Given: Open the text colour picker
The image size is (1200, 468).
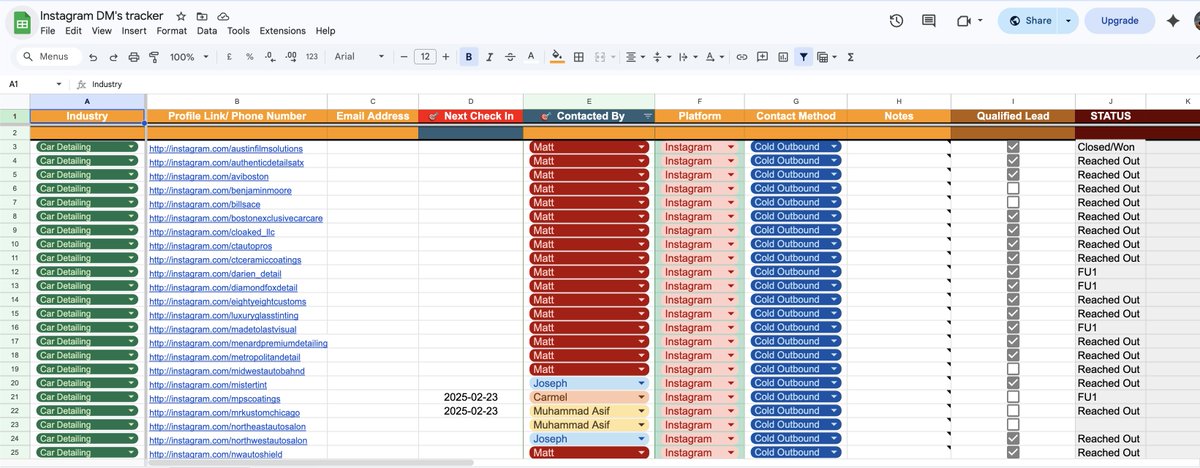Looking at the screenshot, I should [x=532, y=57].
